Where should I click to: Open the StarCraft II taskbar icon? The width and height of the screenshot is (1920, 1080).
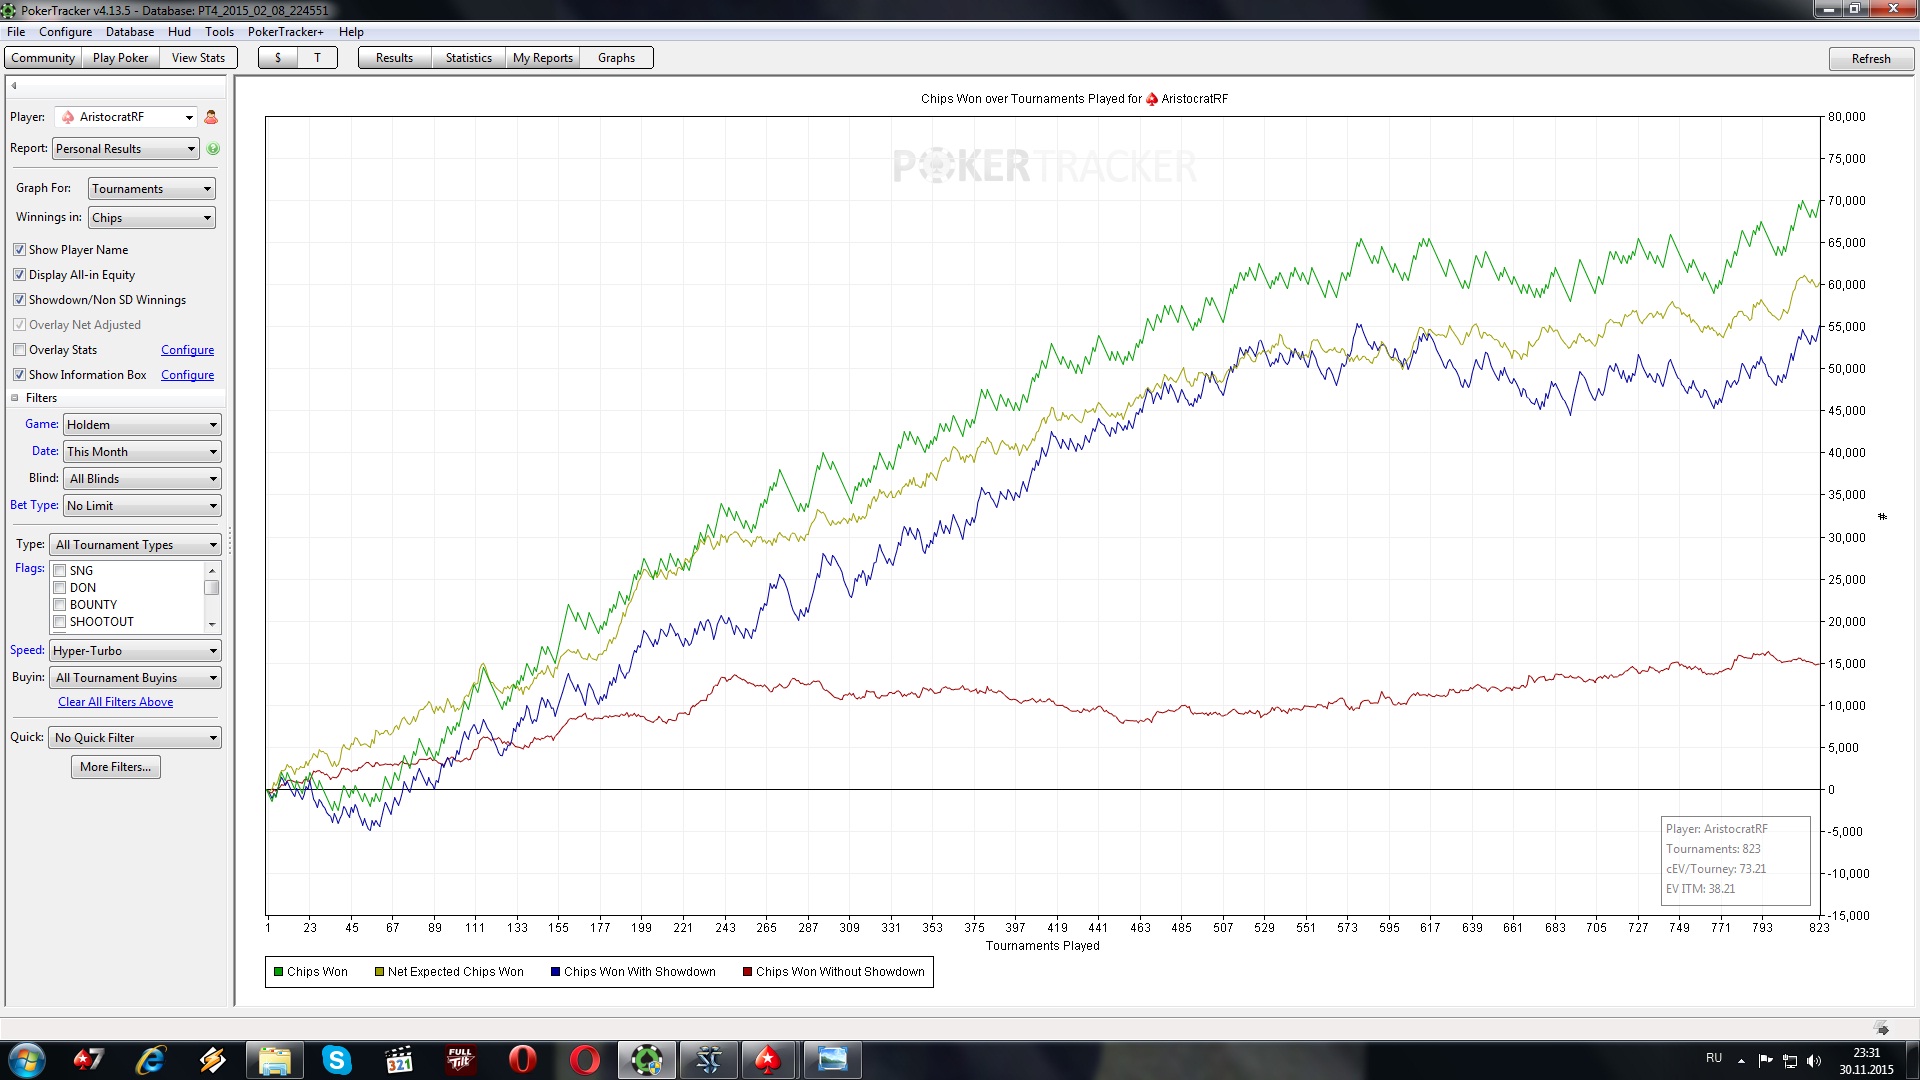[708, 1060]
